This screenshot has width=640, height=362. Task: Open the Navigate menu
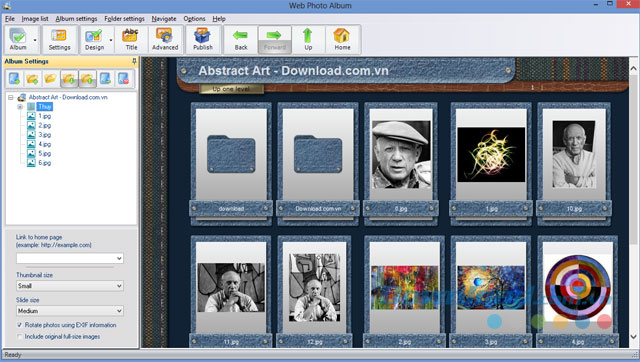[164, 19]
